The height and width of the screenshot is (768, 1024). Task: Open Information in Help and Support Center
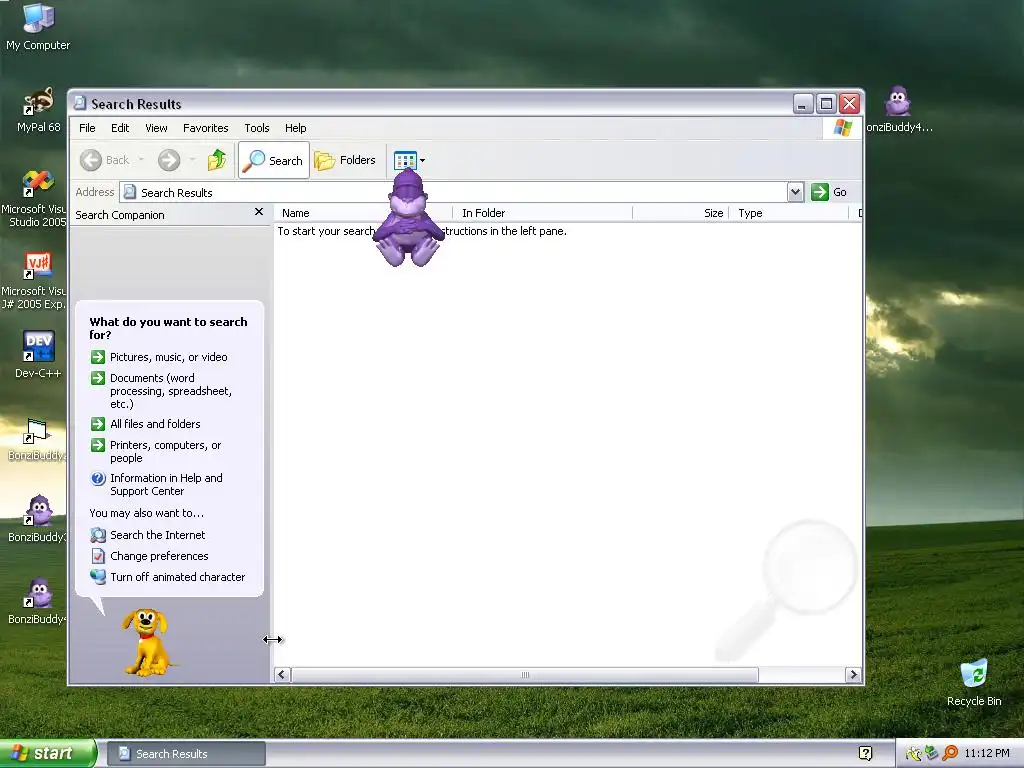coord(157,485)
